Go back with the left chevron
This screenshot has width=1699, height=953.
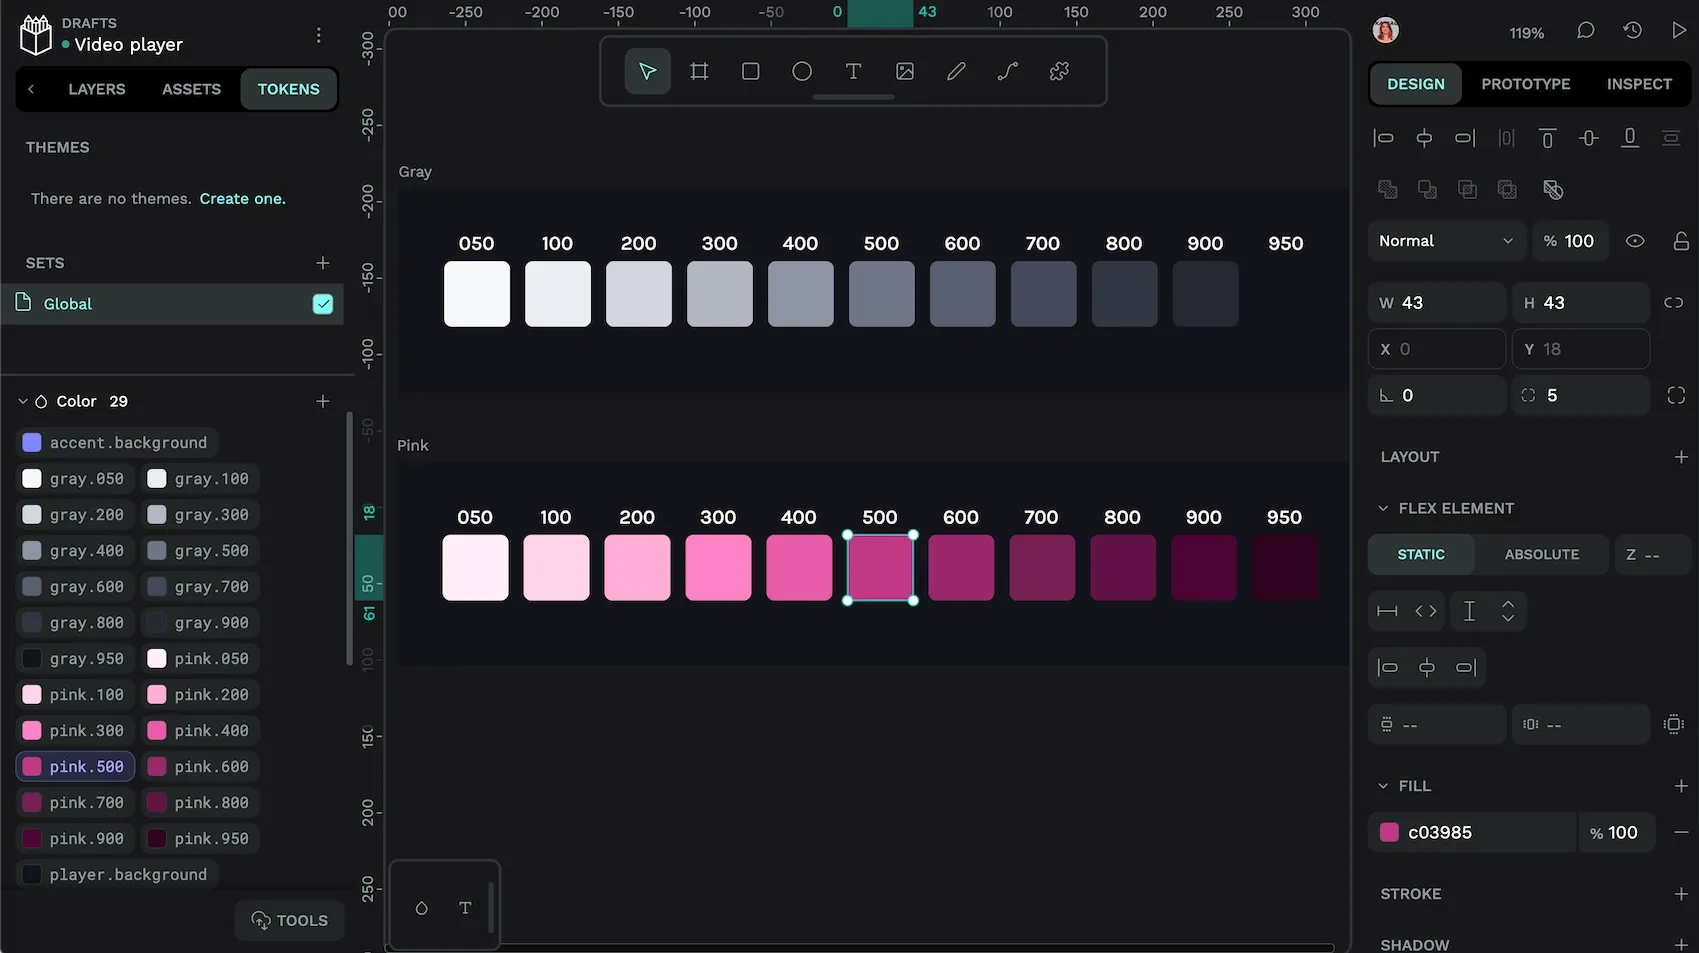click(x=31, y=89)
